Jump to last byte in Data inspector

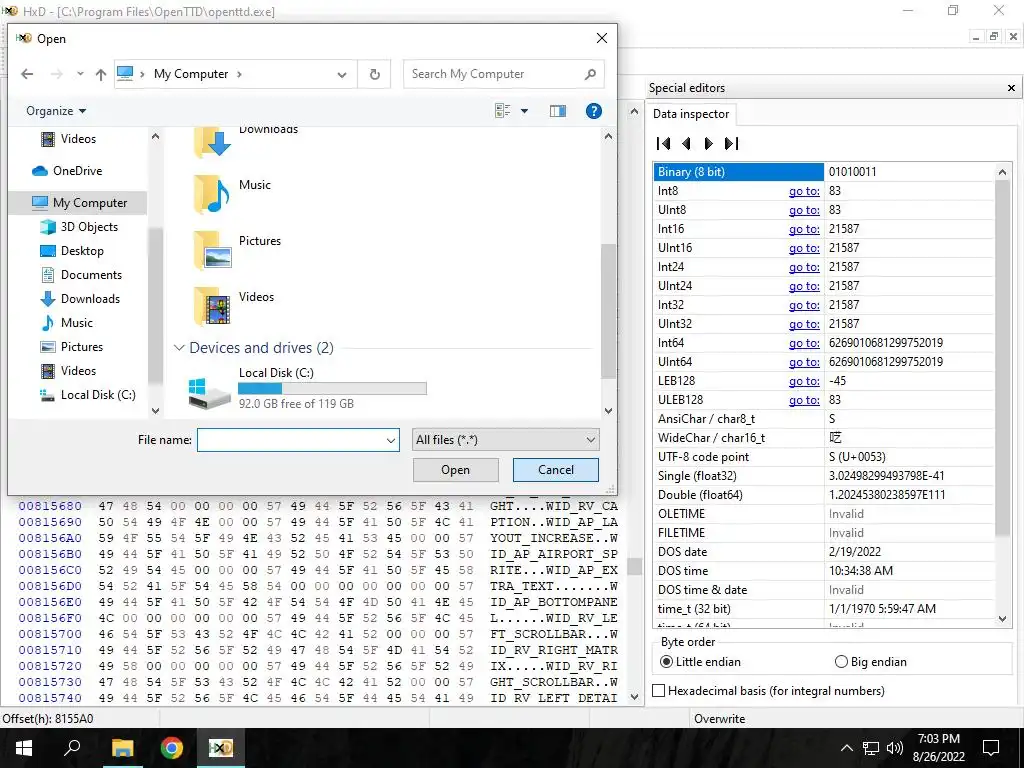pyautogui.click(x=731, y=144)
